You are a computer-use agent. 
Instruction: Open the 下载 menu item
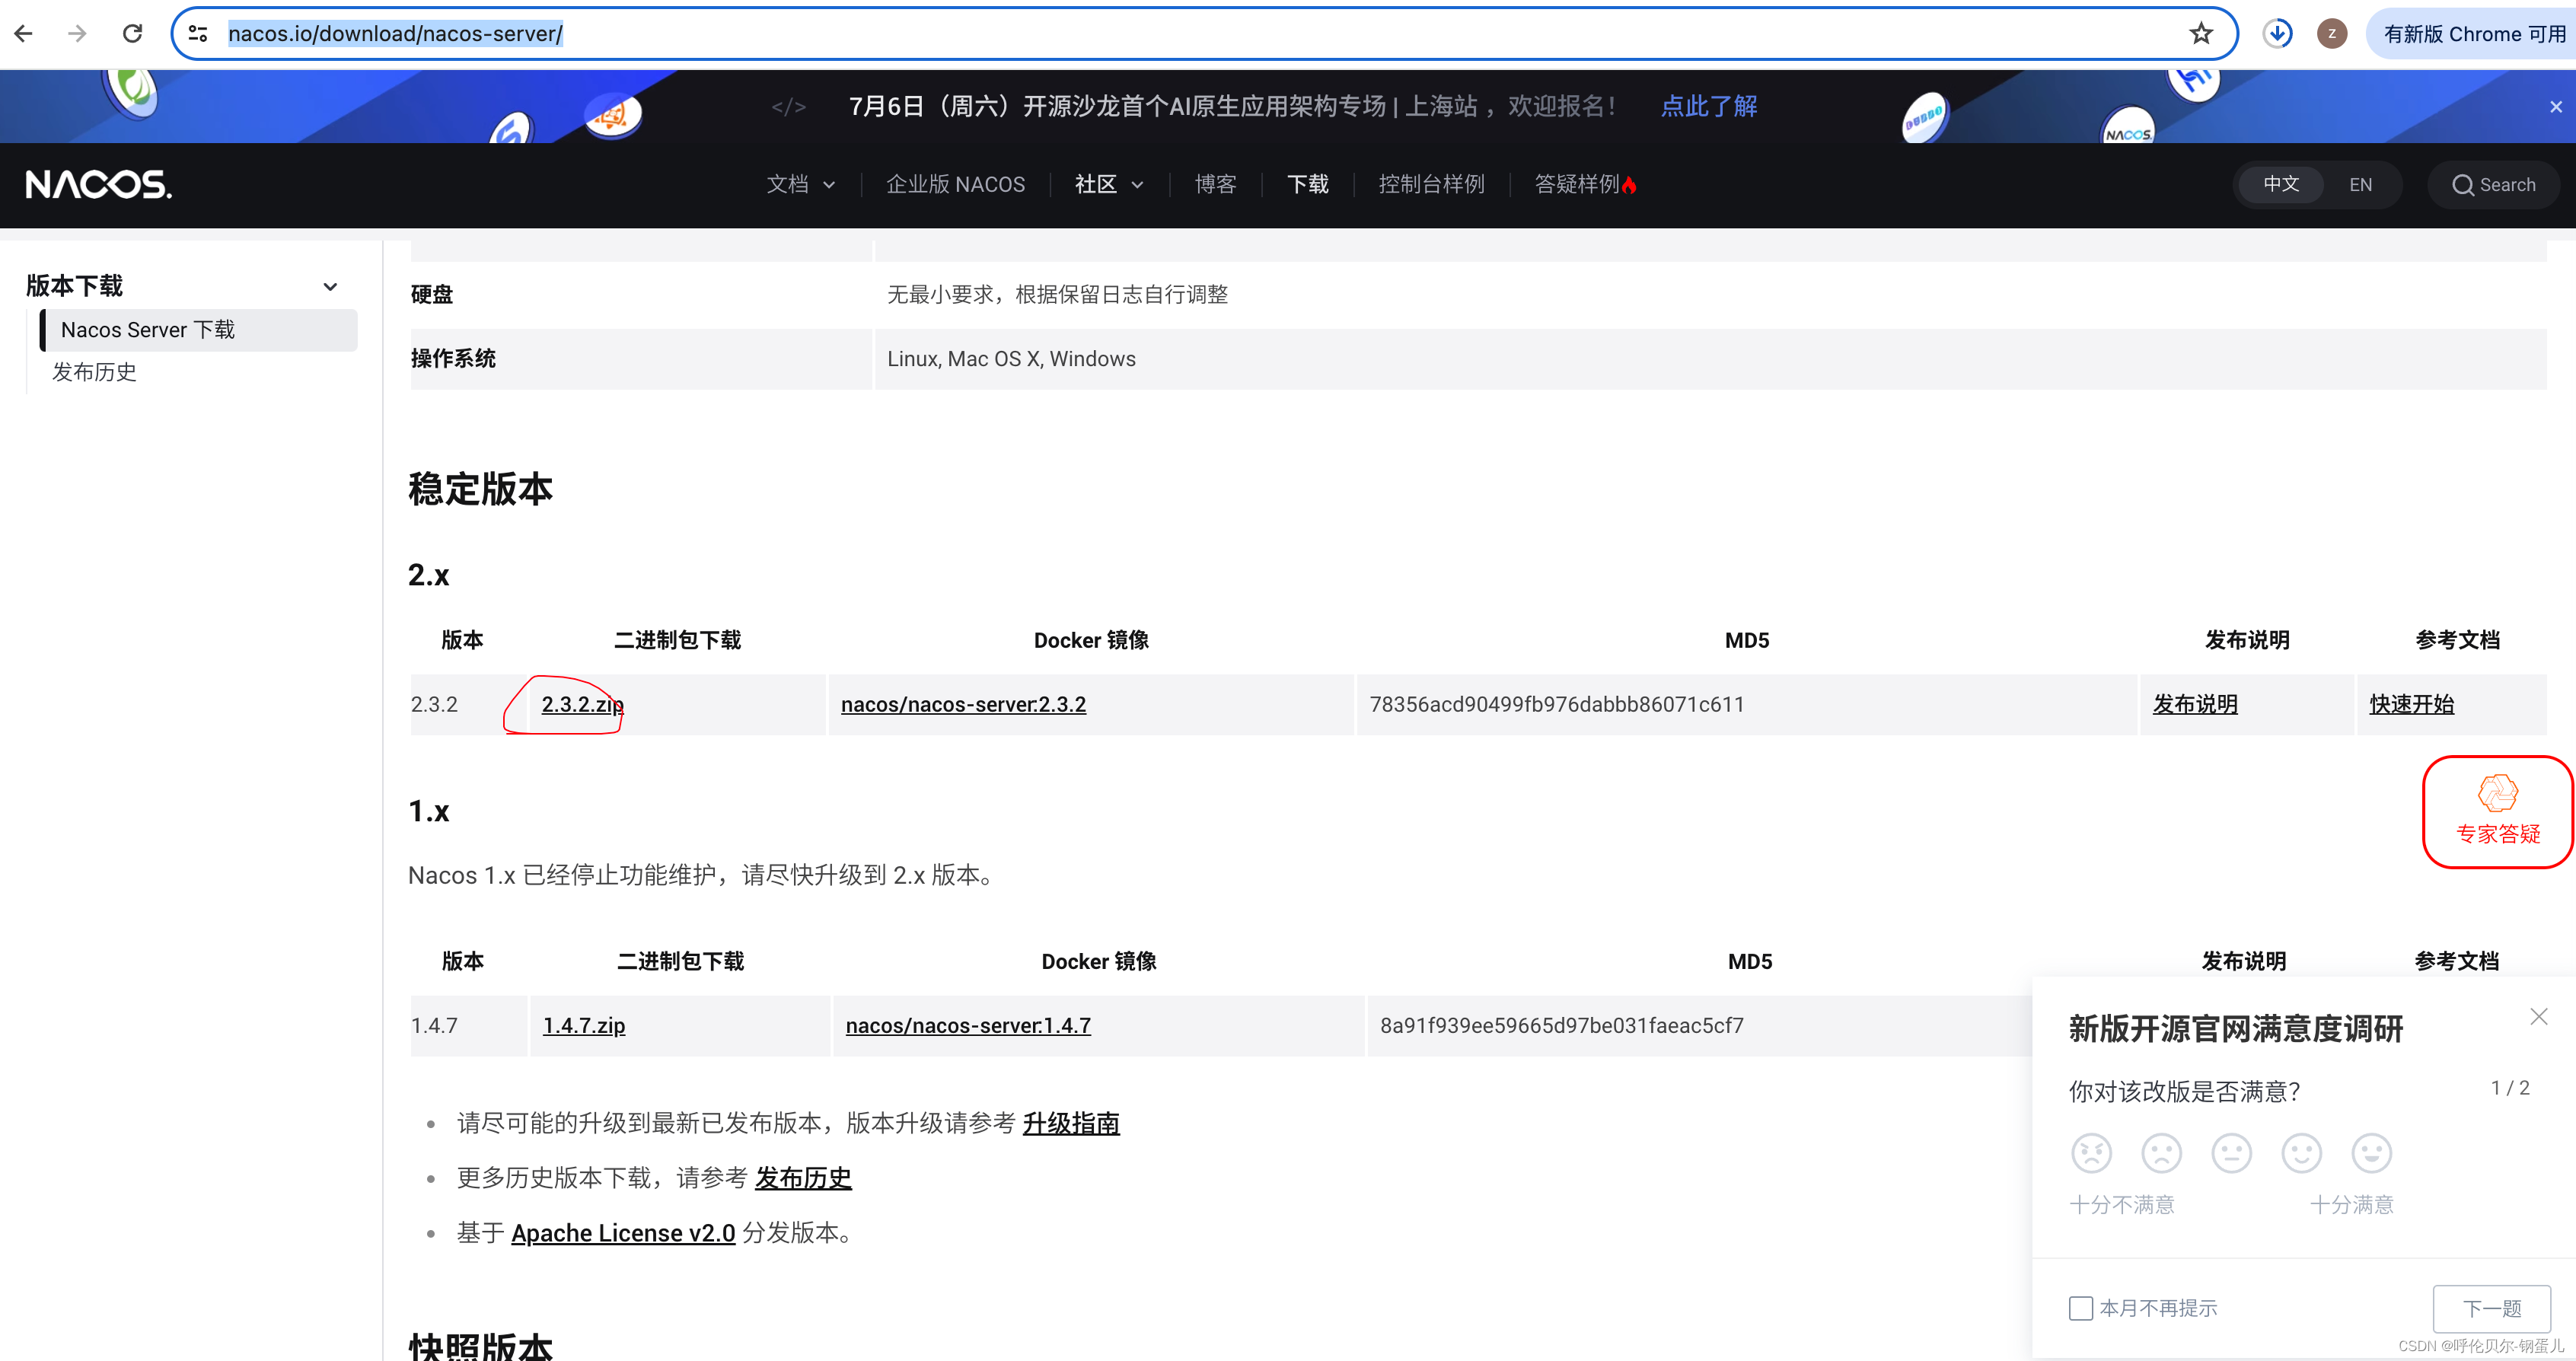1307,184
